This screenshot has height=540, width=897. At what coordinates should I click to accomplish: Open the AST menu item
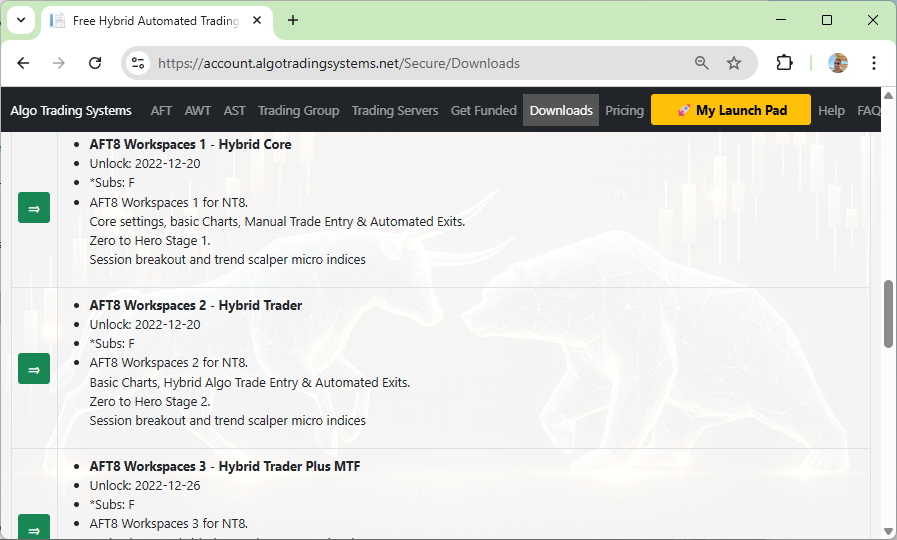235,110
